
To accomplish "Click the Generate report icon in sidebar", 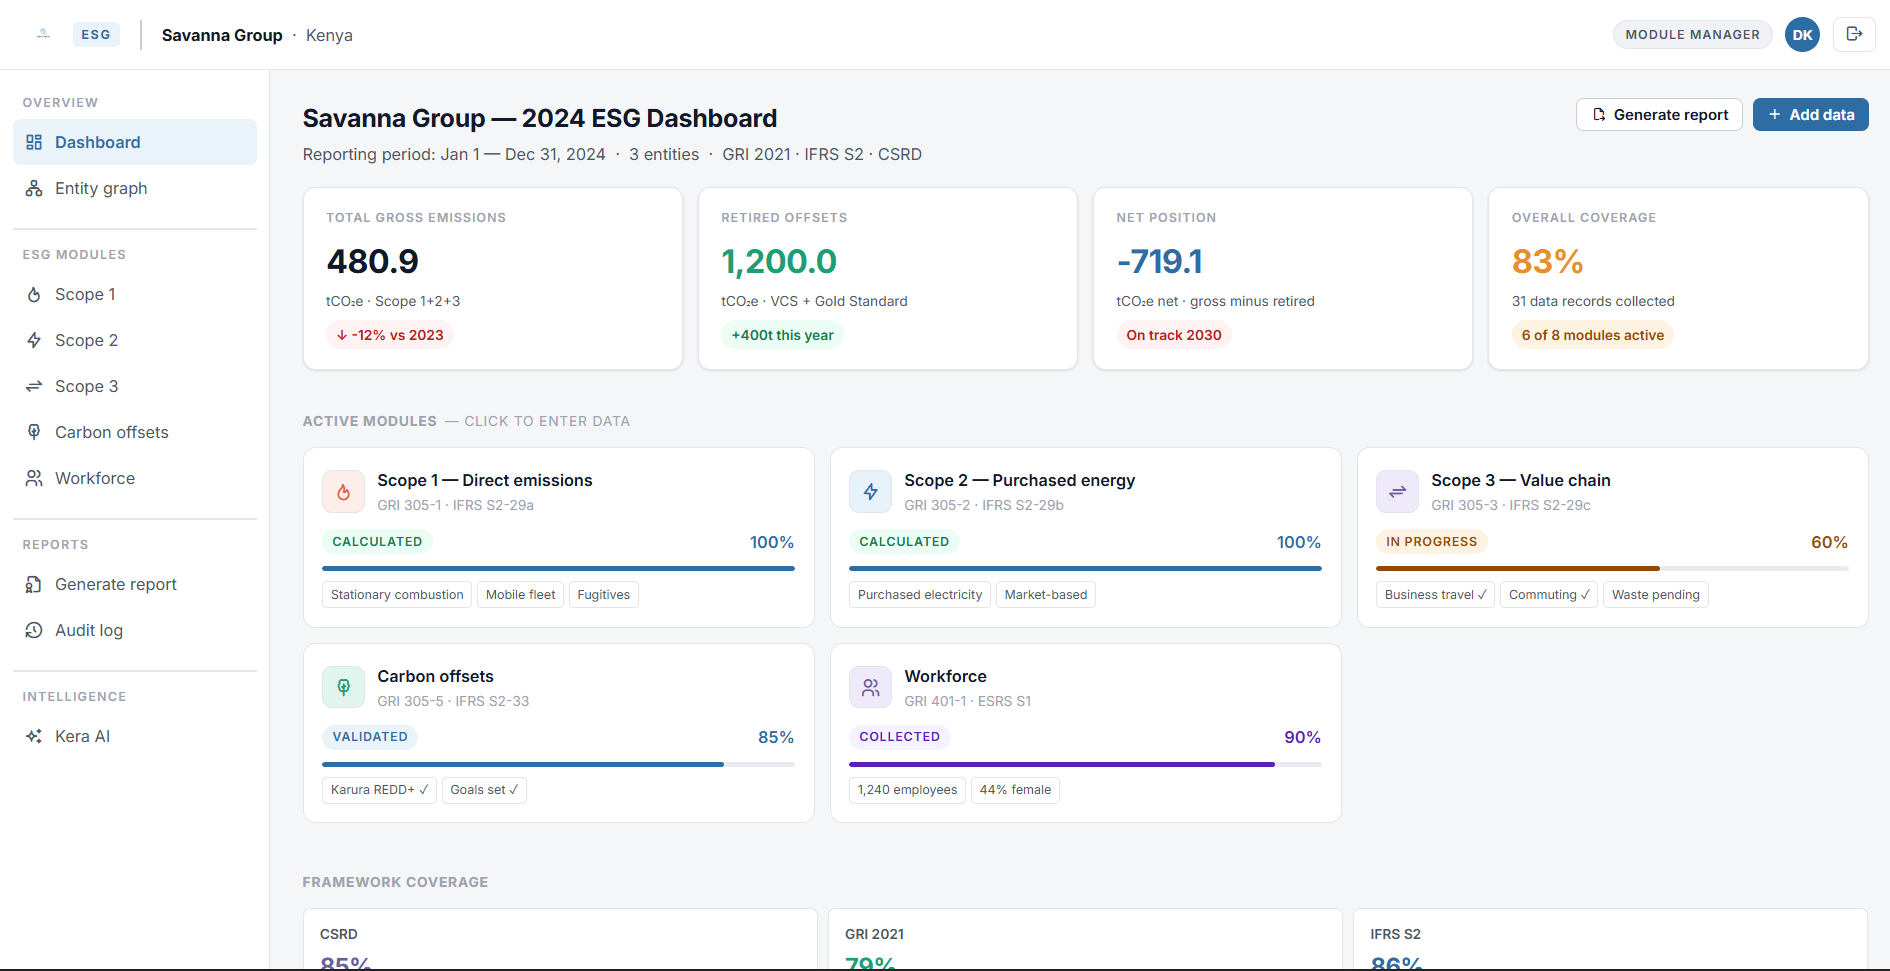I will coord(34,584).
